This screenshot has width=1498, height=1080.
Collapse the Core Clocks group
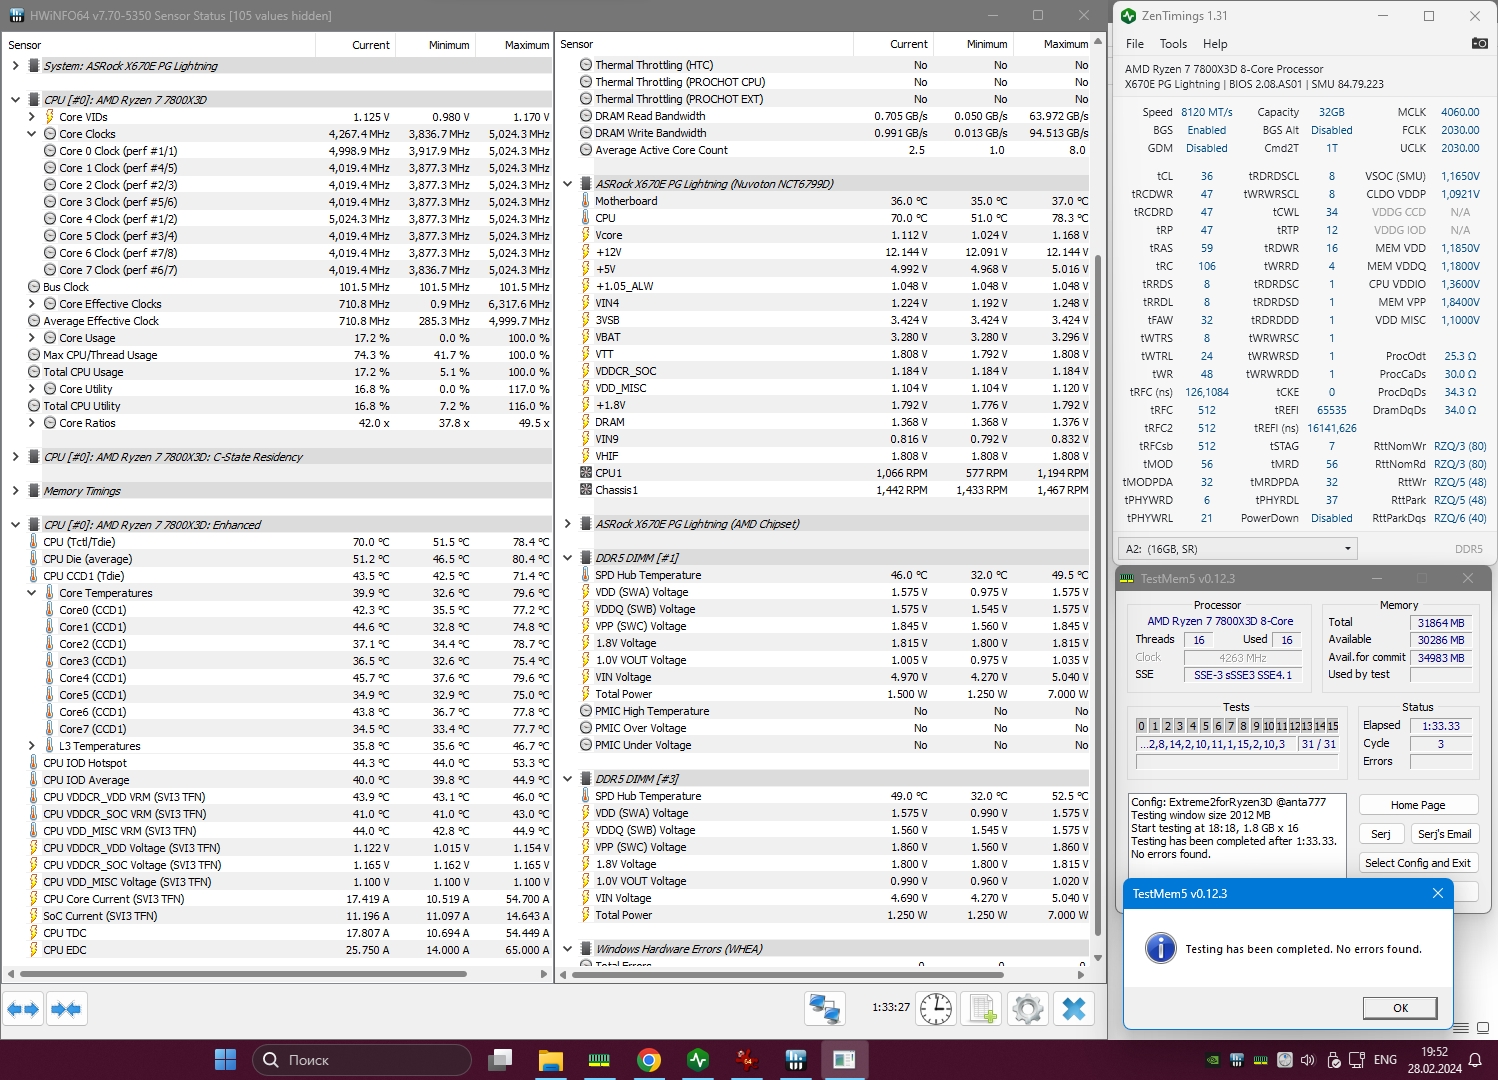point(31,134)
